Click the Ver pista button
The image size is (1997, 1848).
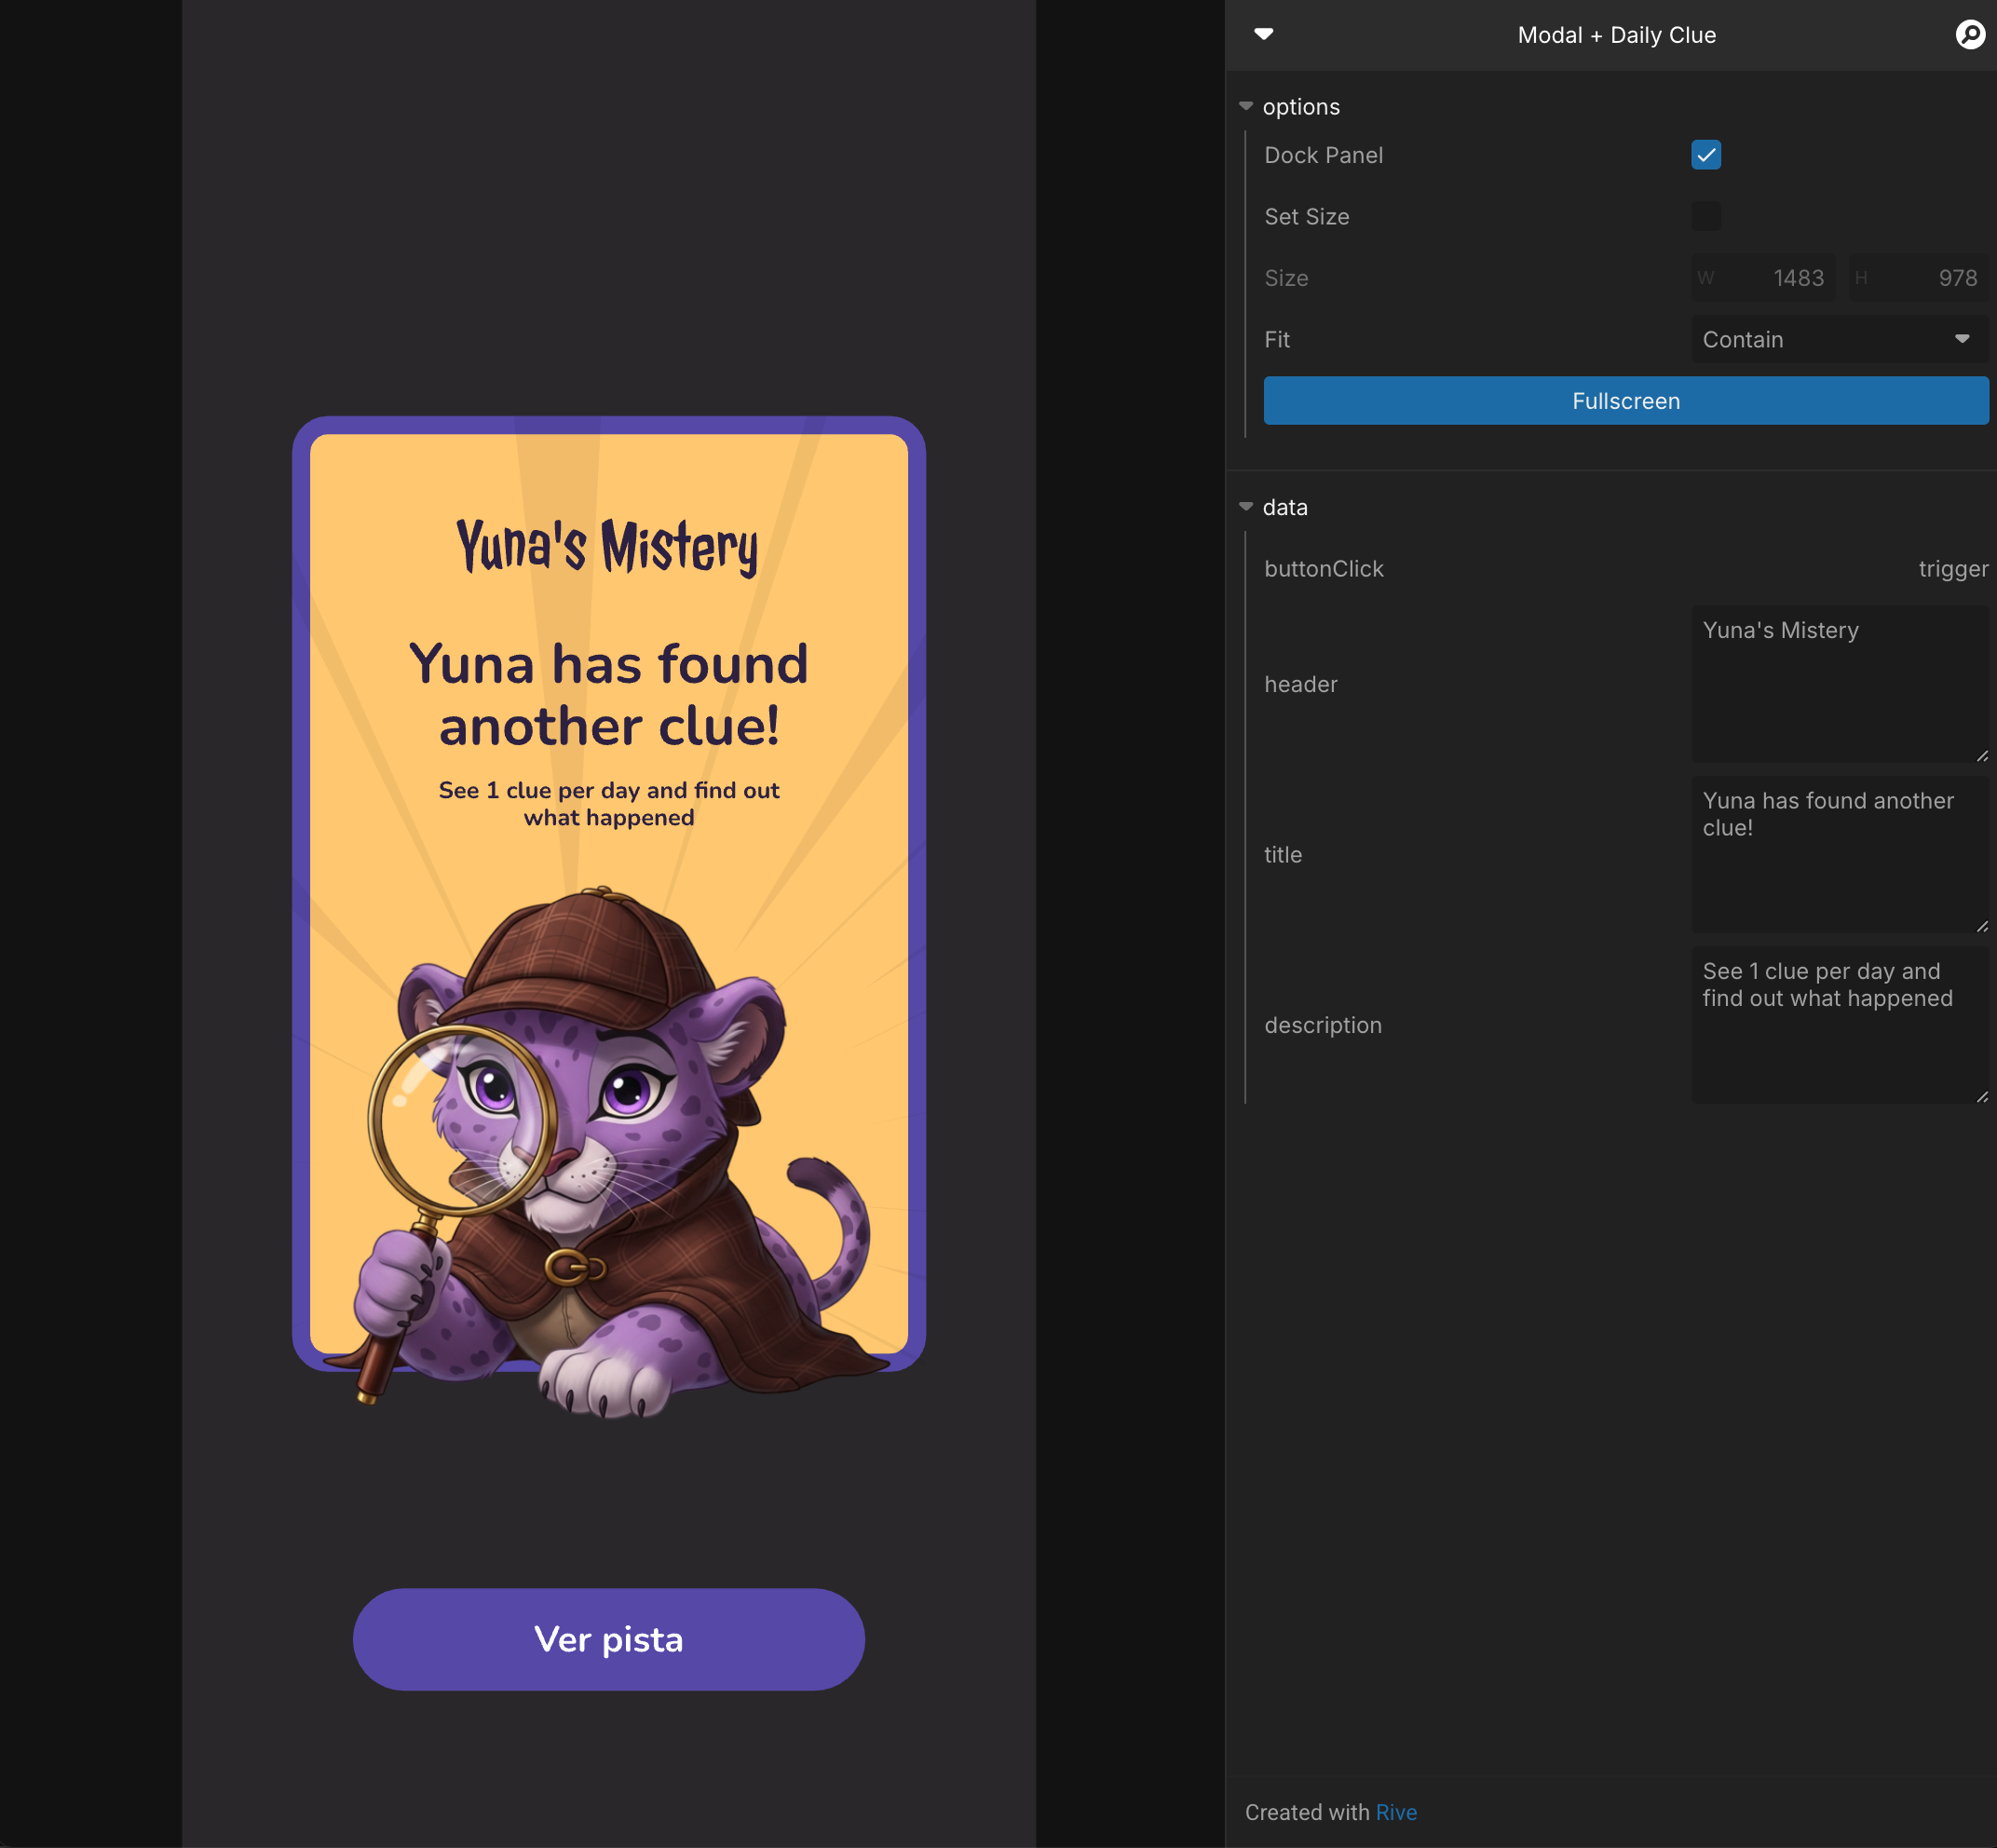608,1640
